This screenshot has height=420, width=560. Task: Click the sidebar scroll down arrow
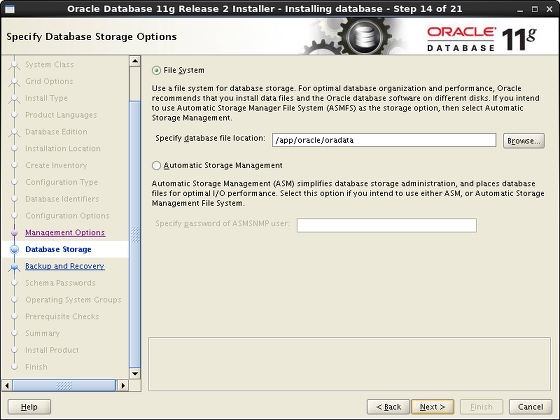[x=135, y=374]
